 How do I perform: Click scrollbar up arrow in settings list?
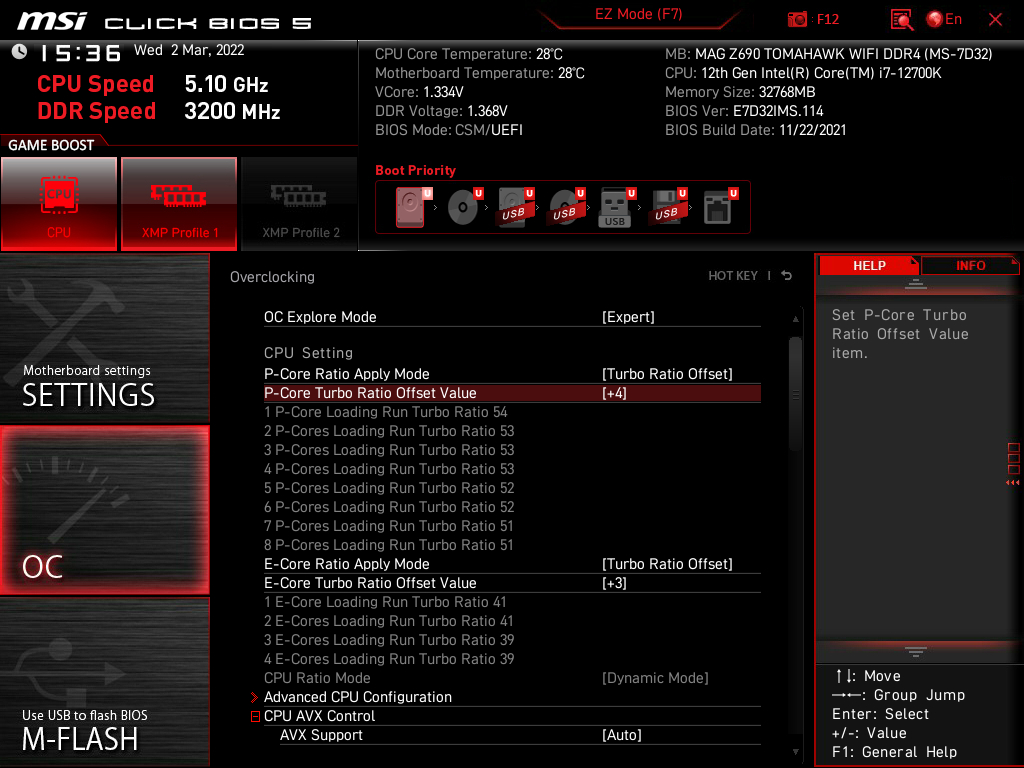pyautogui.click(x=795, y=319)
